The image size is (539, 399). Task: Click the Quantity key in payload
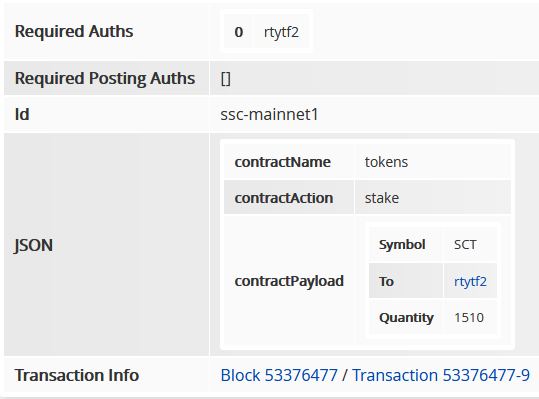[x=406, y=318]
